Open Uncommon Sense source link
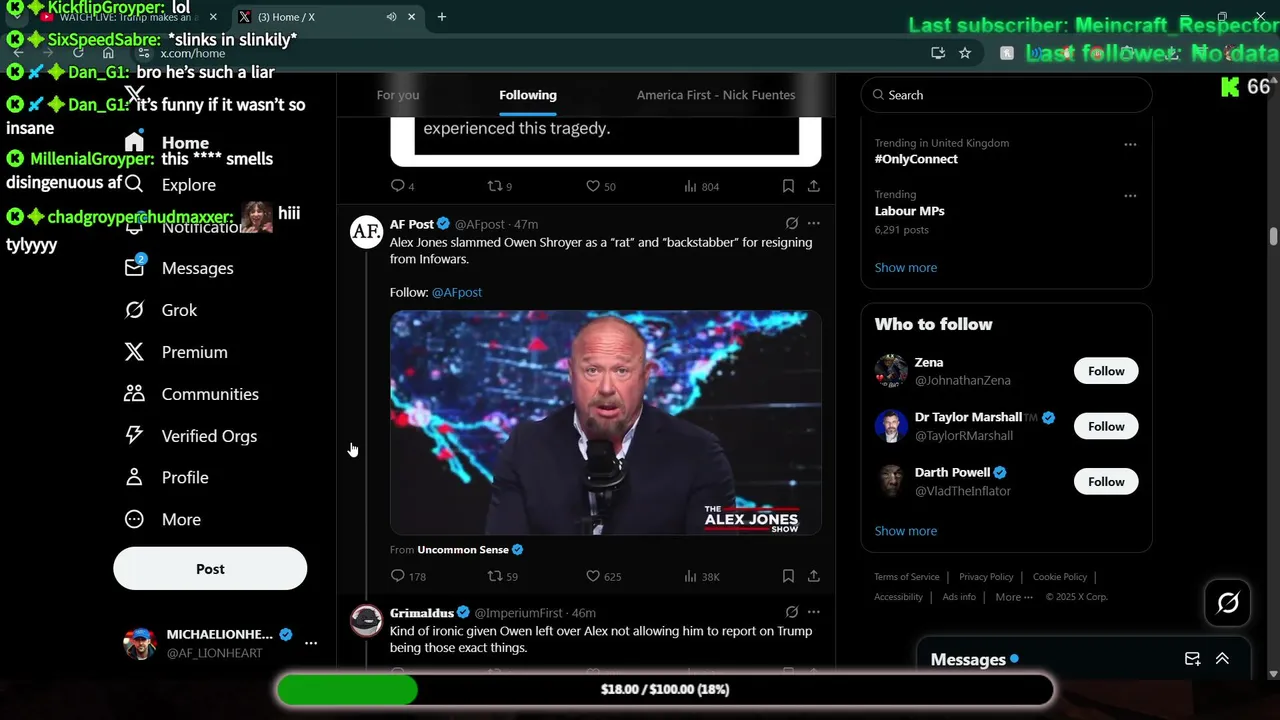The image size is (1280, 720). [463, 550]
